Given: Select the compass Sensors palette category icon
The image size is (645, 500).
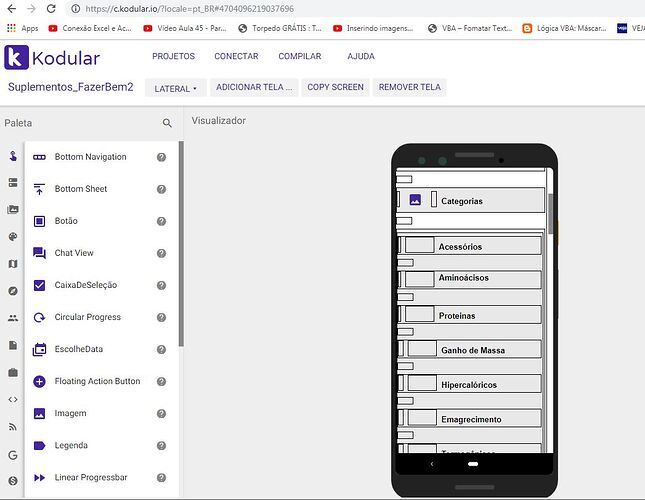Looking at the screenshot, I should [13, 291].
